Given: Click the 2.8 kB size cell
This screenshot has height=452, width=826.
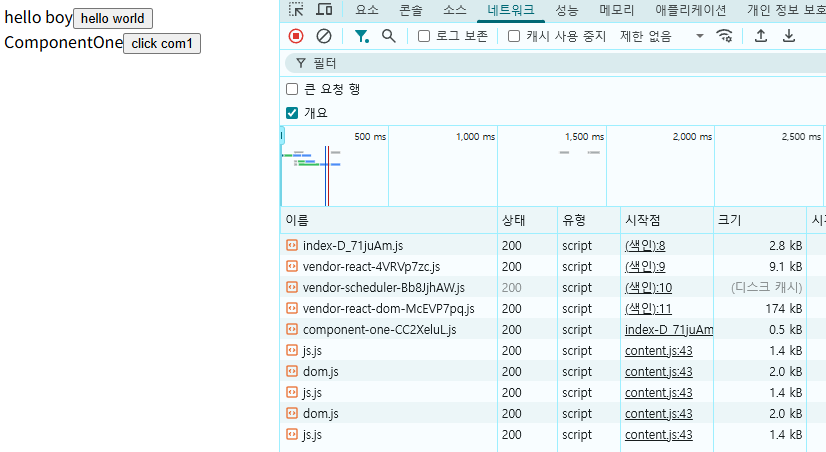Looking at the screenshot, I should [x=760, y=245].
